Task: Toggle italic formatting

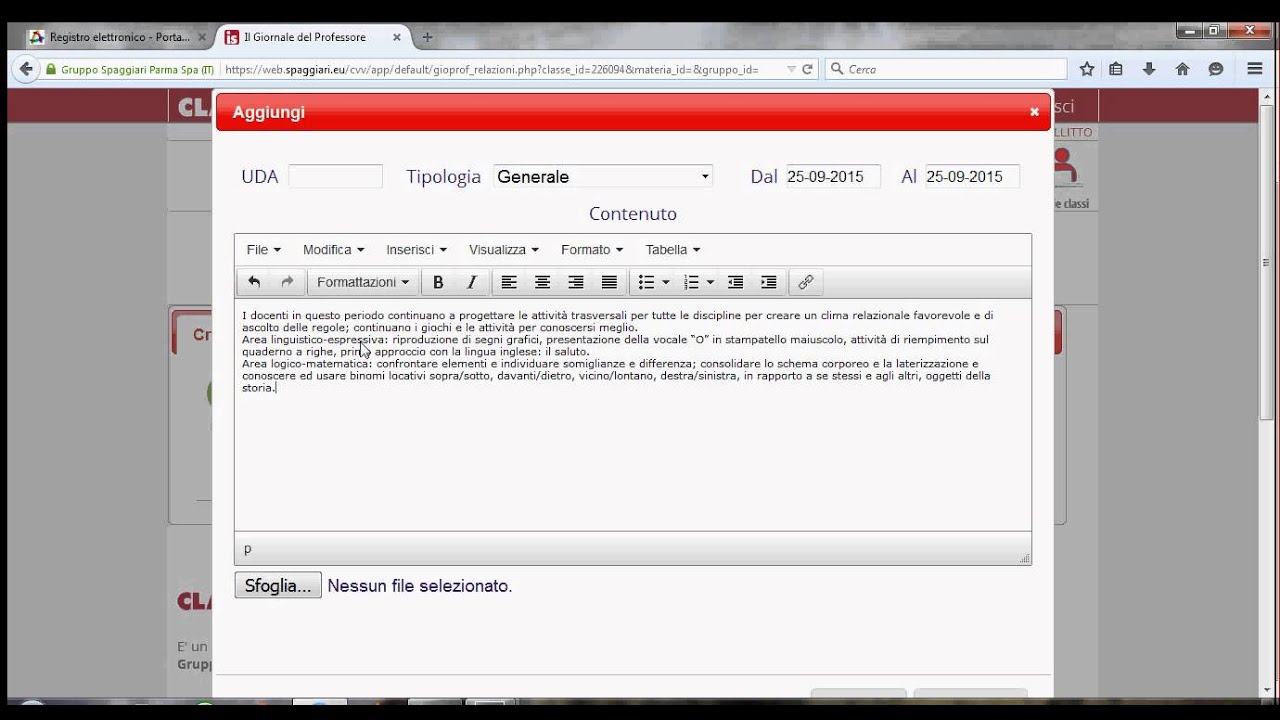Action: point(472,282)
